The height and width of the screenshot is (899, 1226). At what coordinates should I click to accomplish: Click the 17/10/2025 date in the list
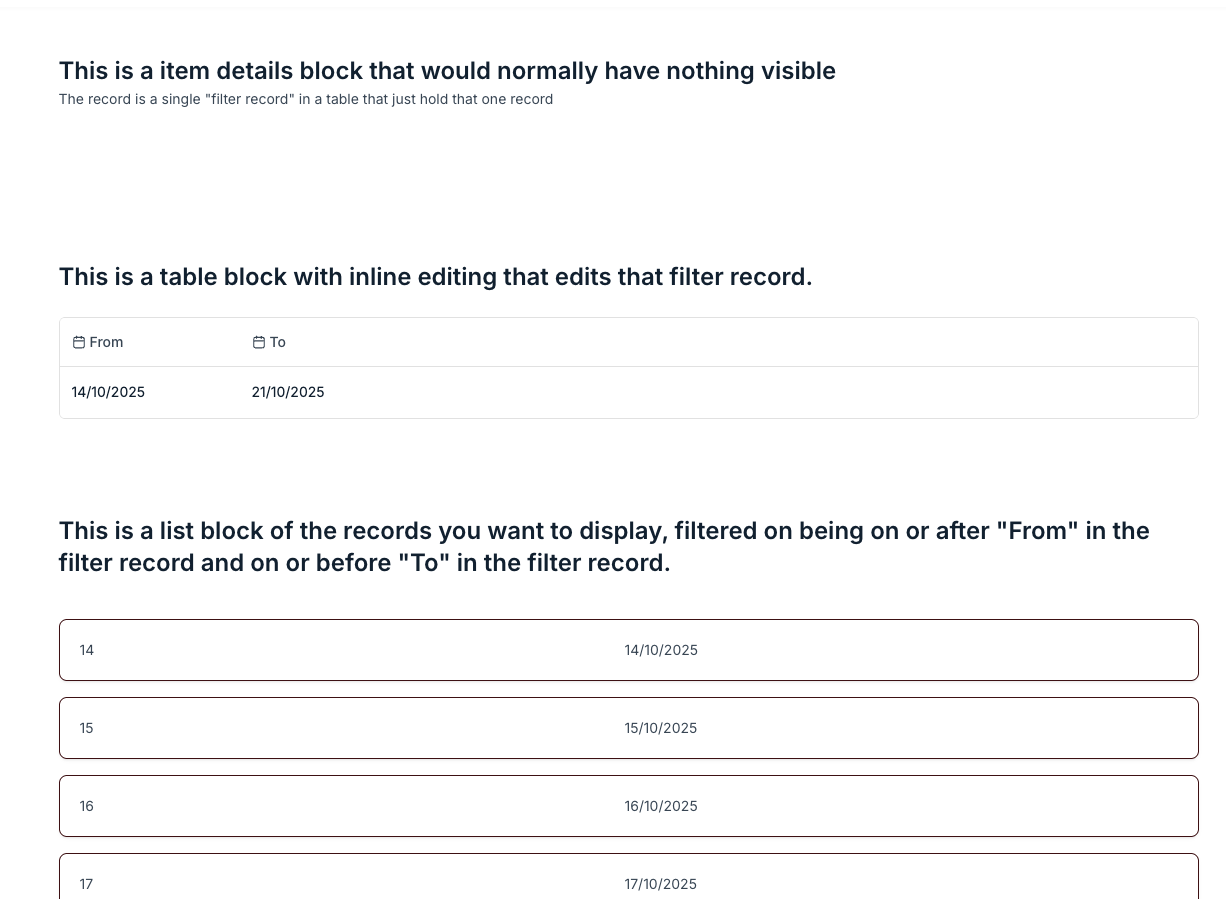pyautogui.click(x=661, y=884)
